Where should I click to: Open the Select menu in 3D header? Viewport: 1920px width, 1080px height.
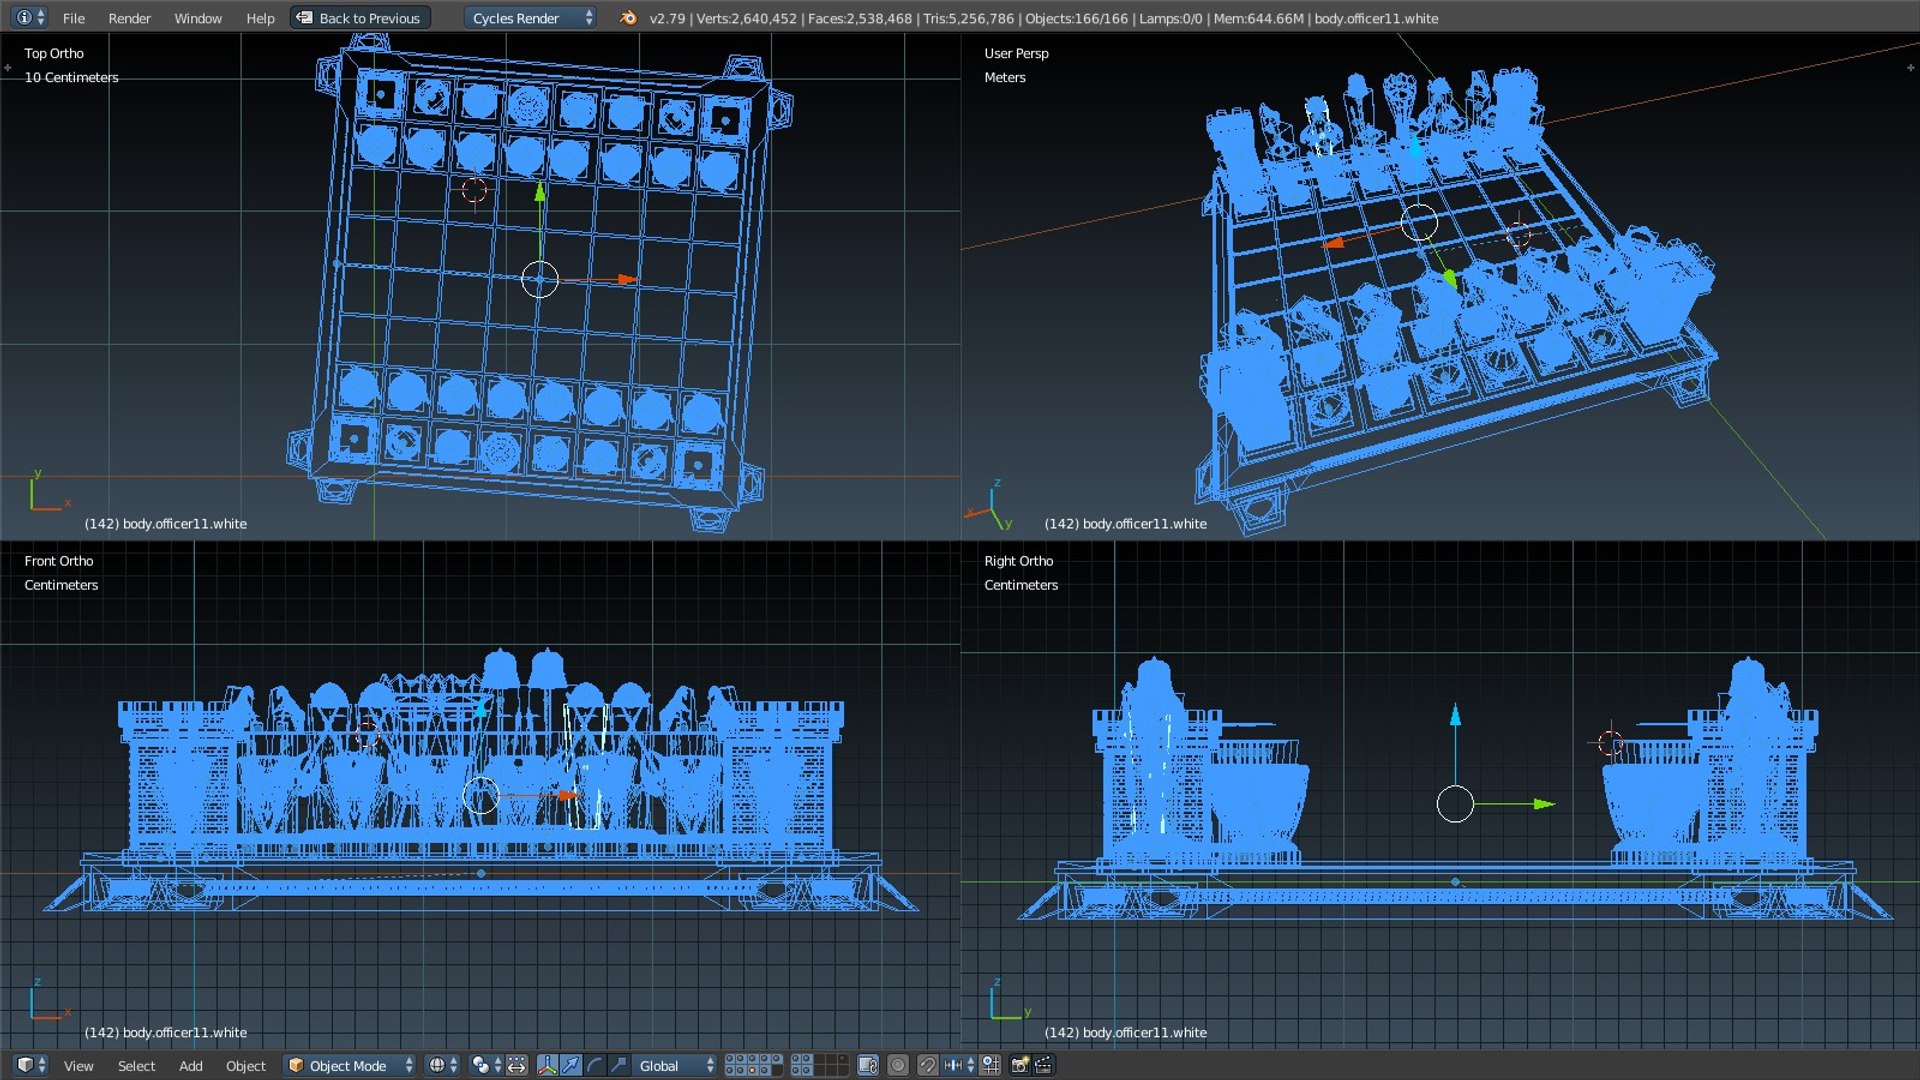coord(136,1066)
